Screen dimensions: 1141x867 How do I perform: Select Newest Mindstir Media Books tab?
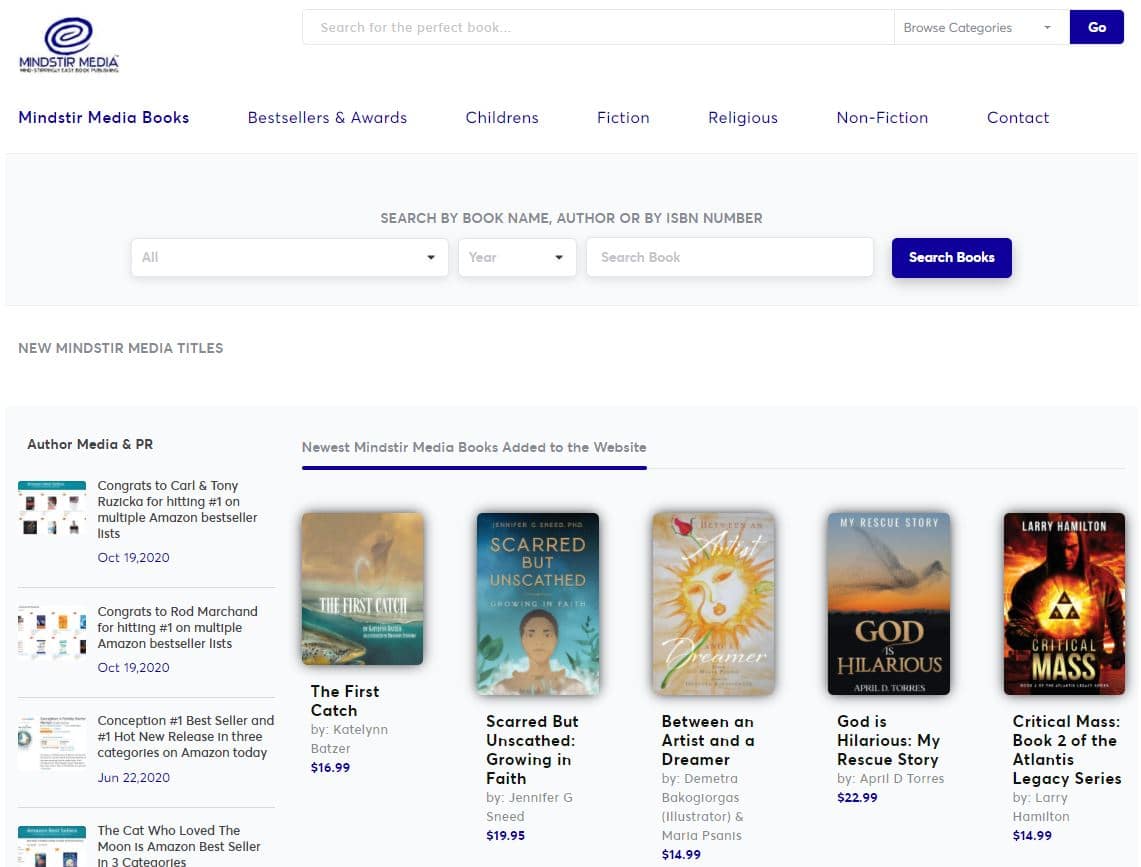(x=474, y=447)
